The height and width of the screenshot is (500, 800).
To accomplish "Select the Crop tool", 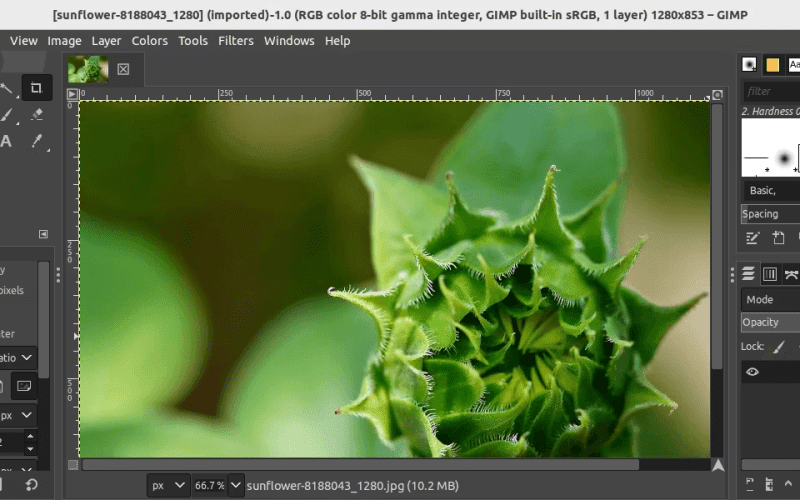I will click(x=36, y=88).
